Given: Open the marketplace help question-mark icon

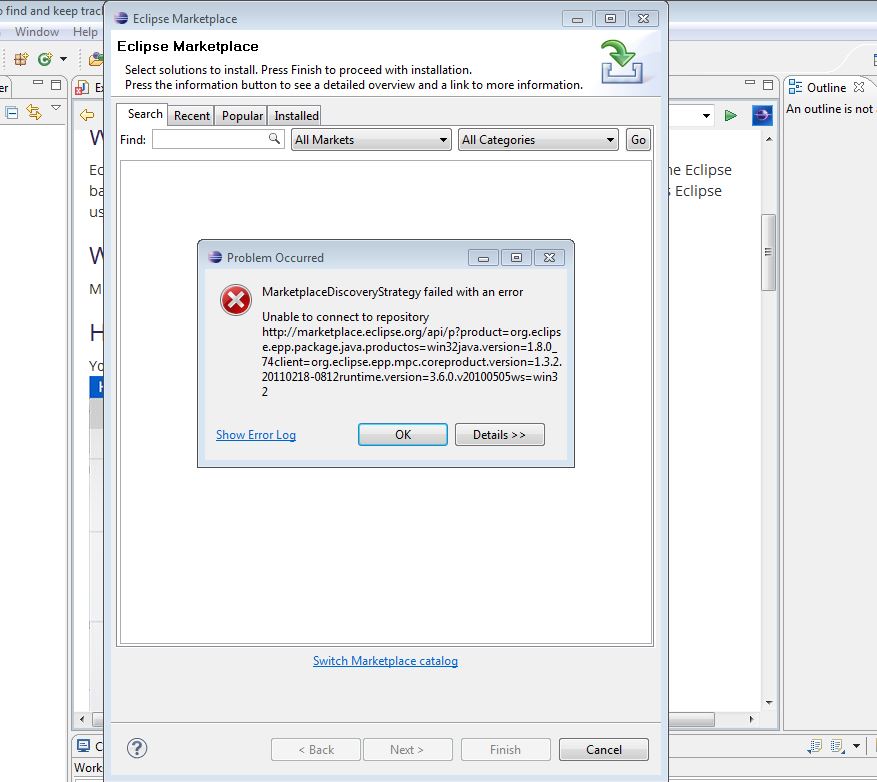Looking at the screenshot, I should (137, 748).
